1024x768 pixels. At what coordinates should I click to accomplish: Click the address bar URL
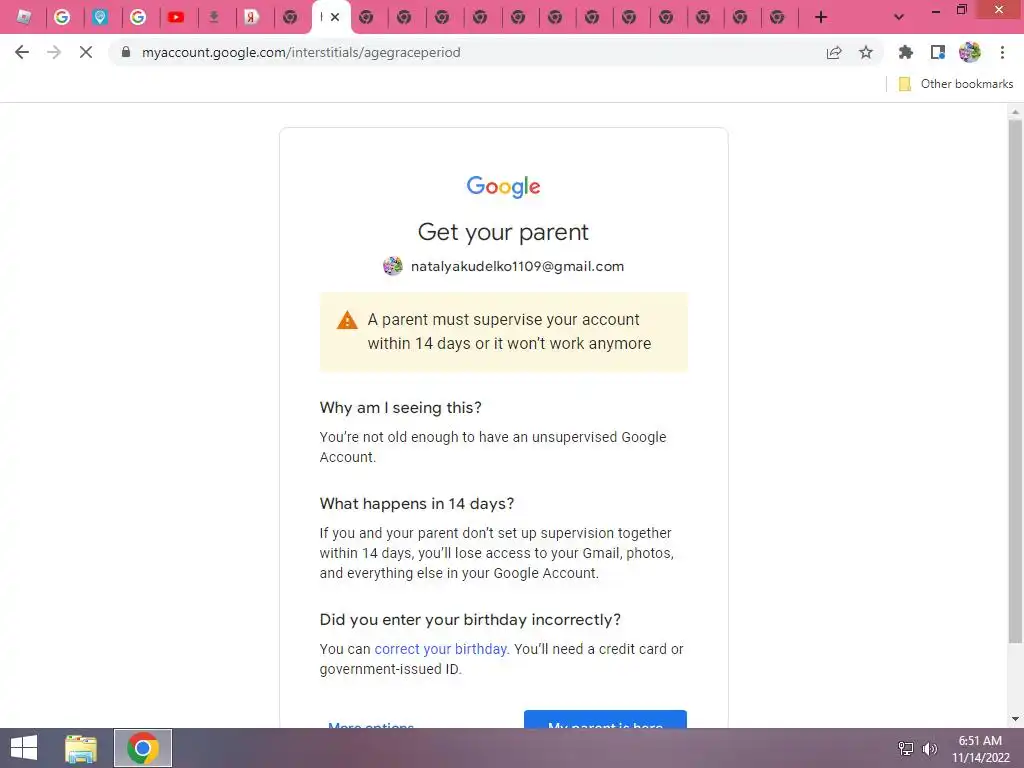point(301,52)
